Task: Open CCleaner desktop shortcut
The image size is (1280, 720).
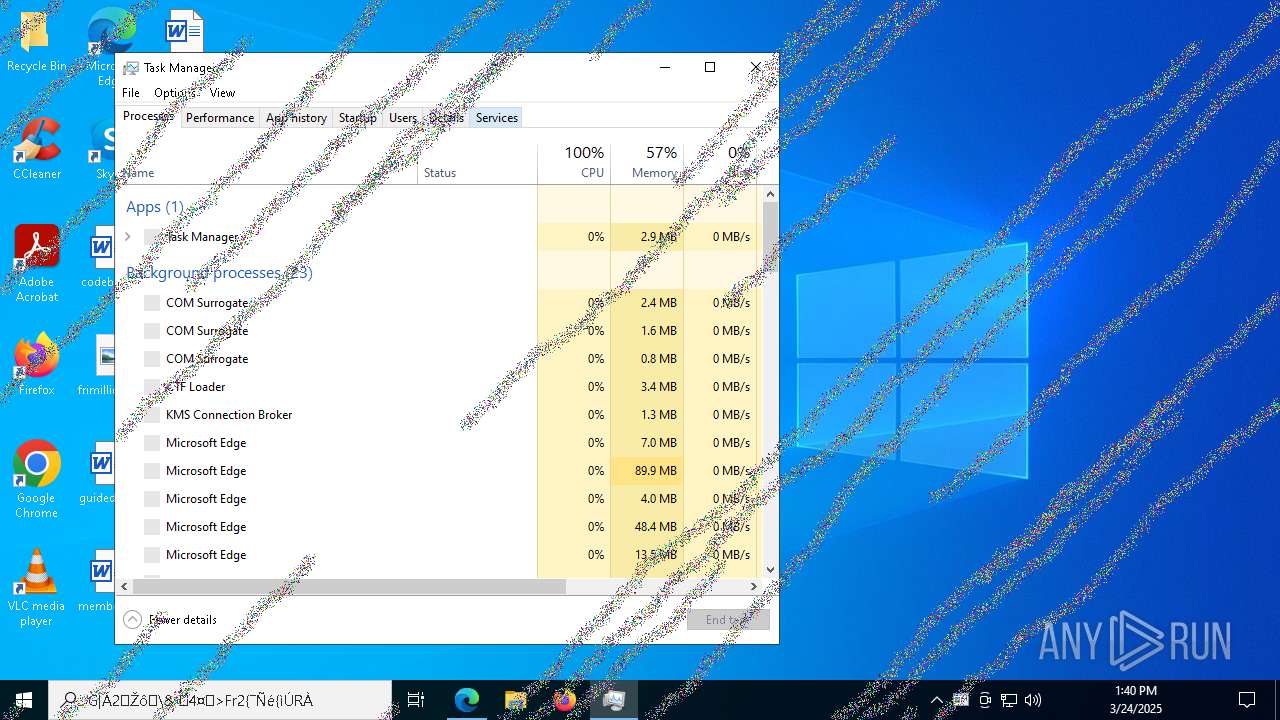Action: pos(36,150)
